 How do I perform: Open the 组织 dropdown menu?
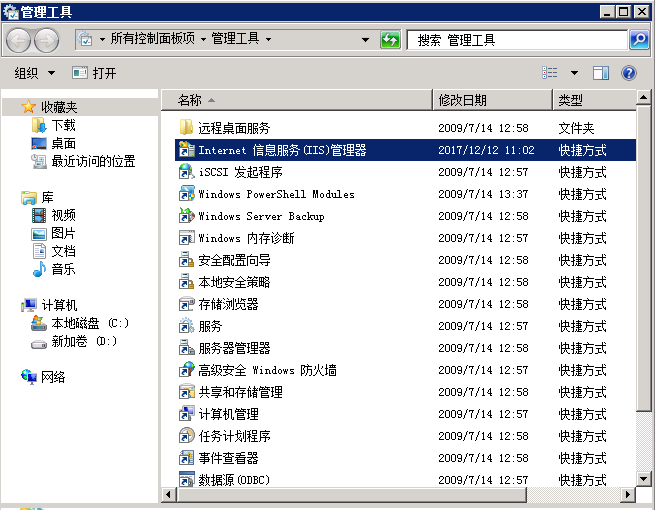[x=34, y=73]
